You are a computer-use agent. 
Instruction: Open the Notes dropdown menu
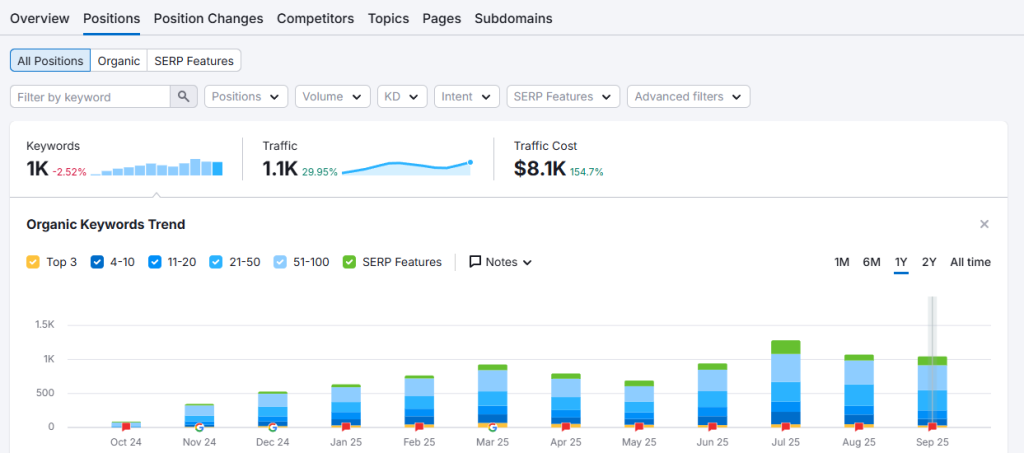501,262
